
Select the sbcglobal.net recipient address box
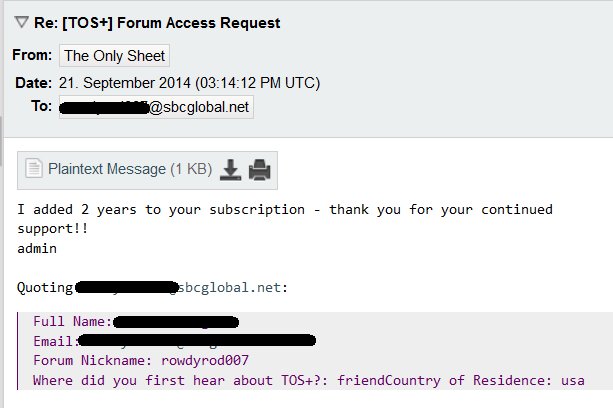(156, 107)
